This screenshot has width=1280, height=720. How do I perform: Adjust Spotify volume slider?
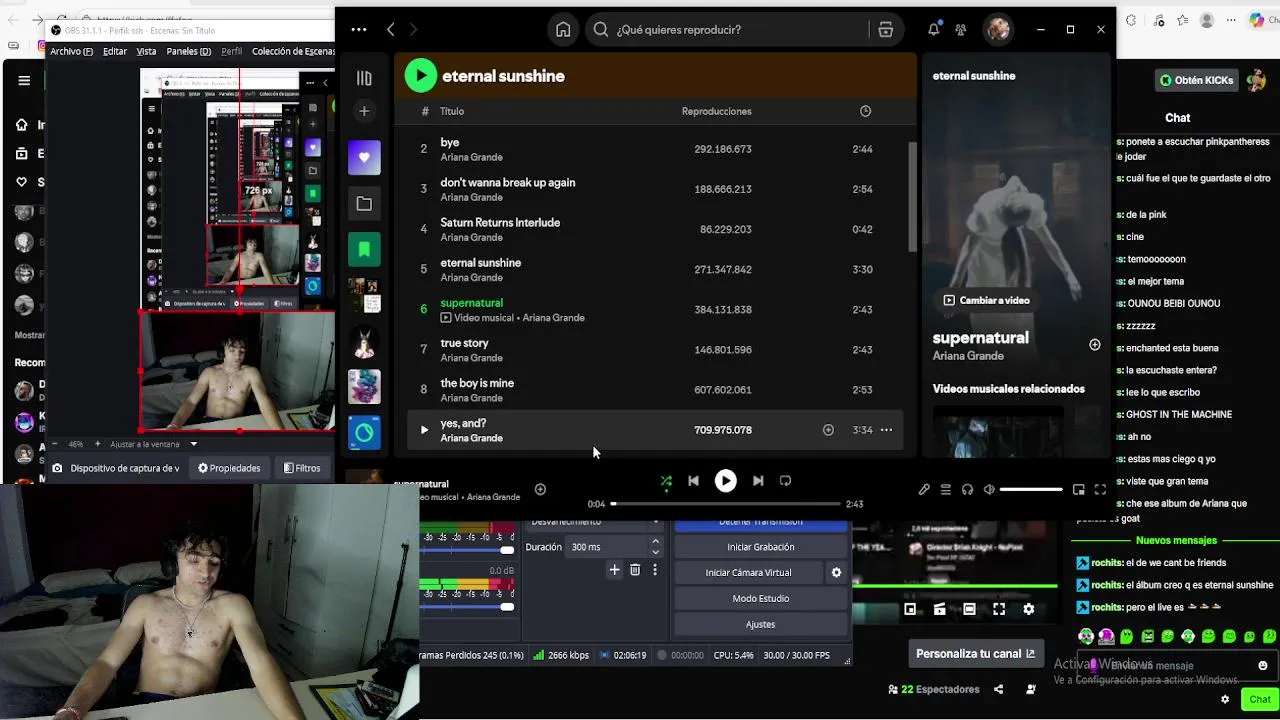coord(1031,490)
